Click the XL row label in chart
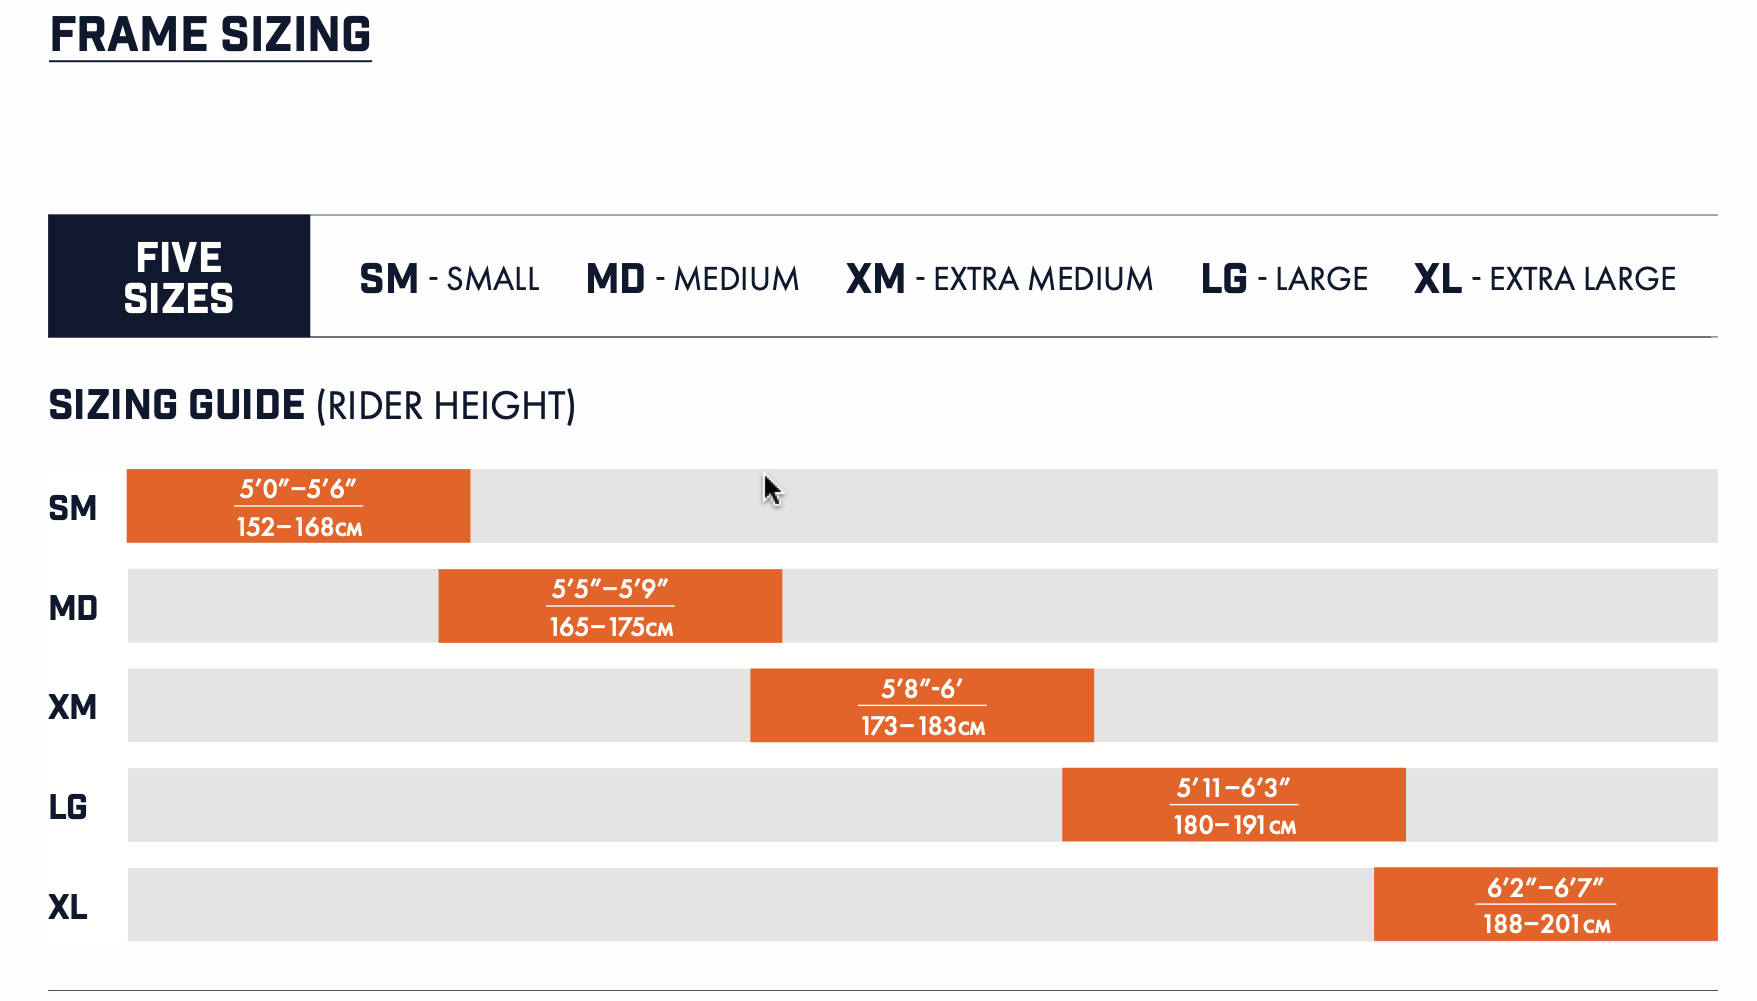This screenshot has width=1757, height=1001. [68, 907]
